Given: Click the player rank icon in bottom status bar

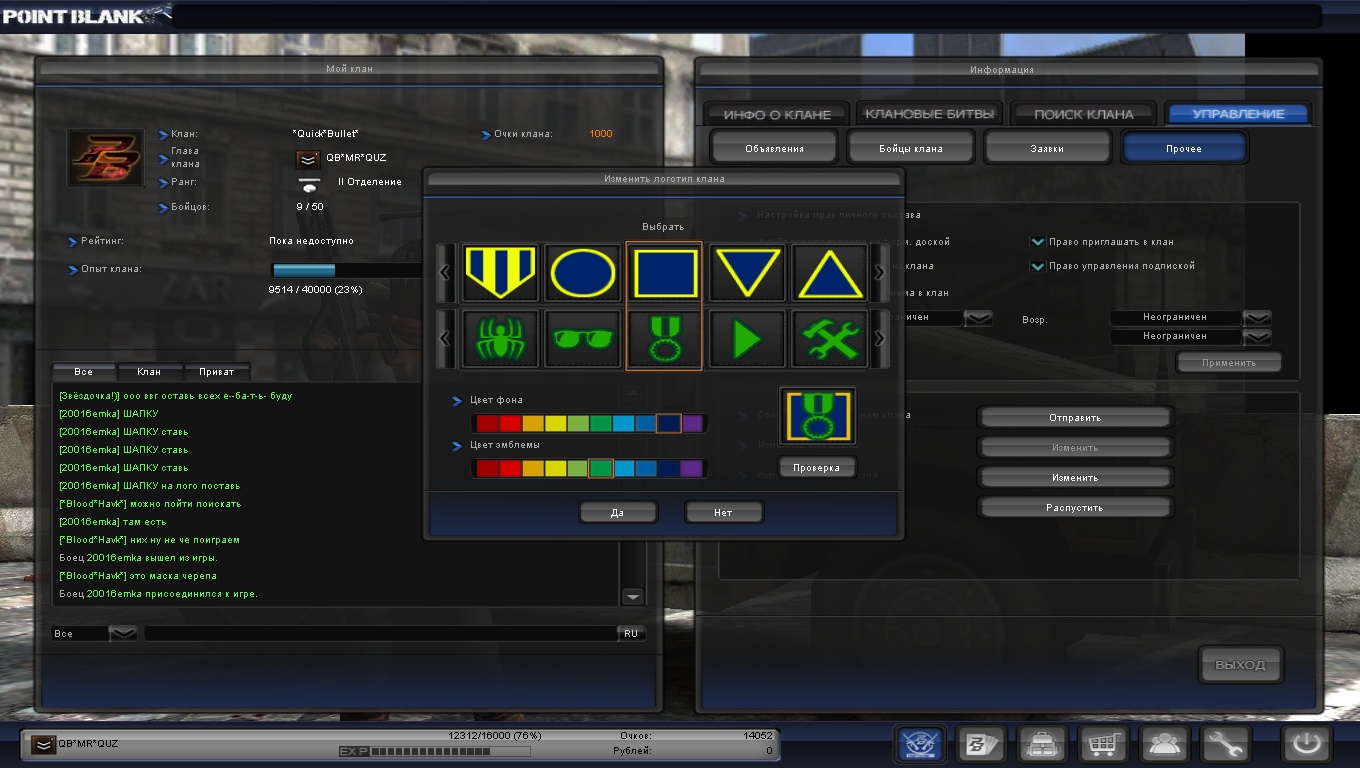Looking at the screenshot, I should 43,744.
